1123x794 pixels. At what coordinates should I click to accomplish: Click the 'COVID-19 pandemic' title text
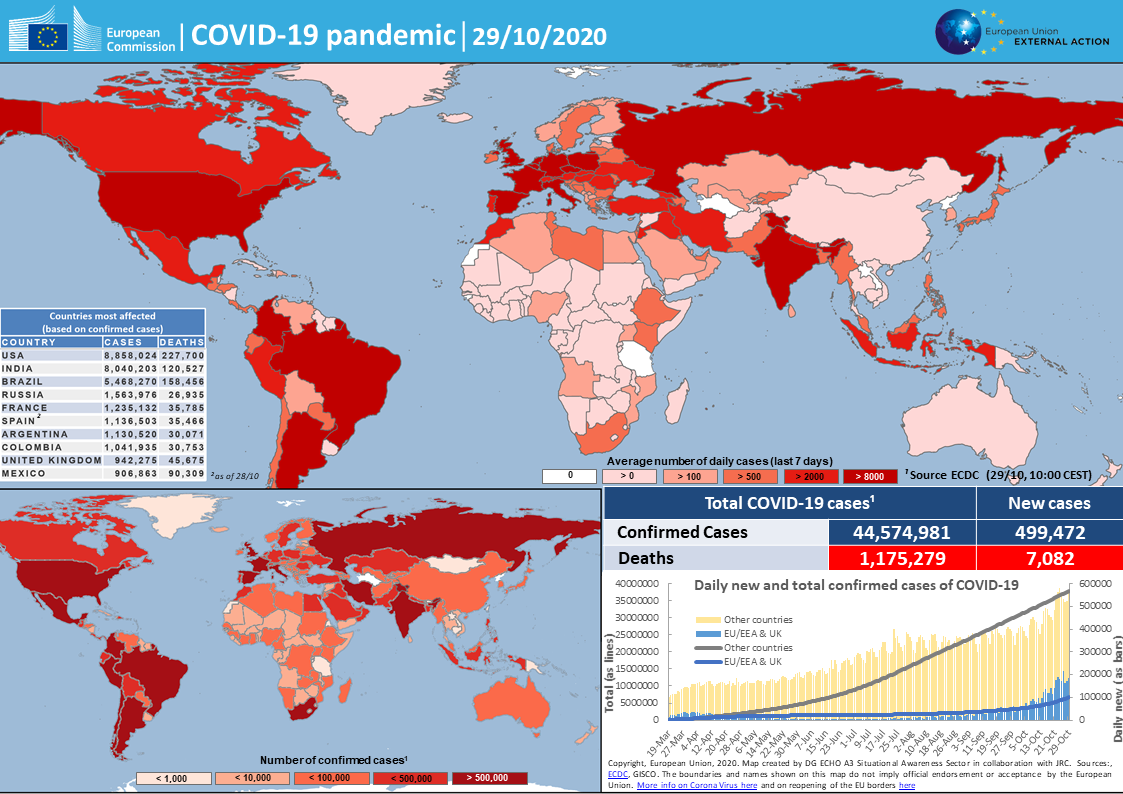[323, 36]
